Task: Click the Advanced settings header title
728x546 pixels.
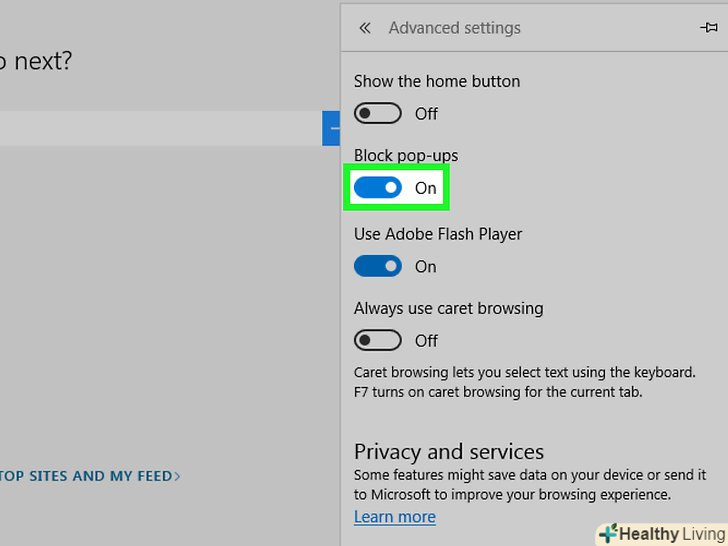Action: click(x=454, y=29)
